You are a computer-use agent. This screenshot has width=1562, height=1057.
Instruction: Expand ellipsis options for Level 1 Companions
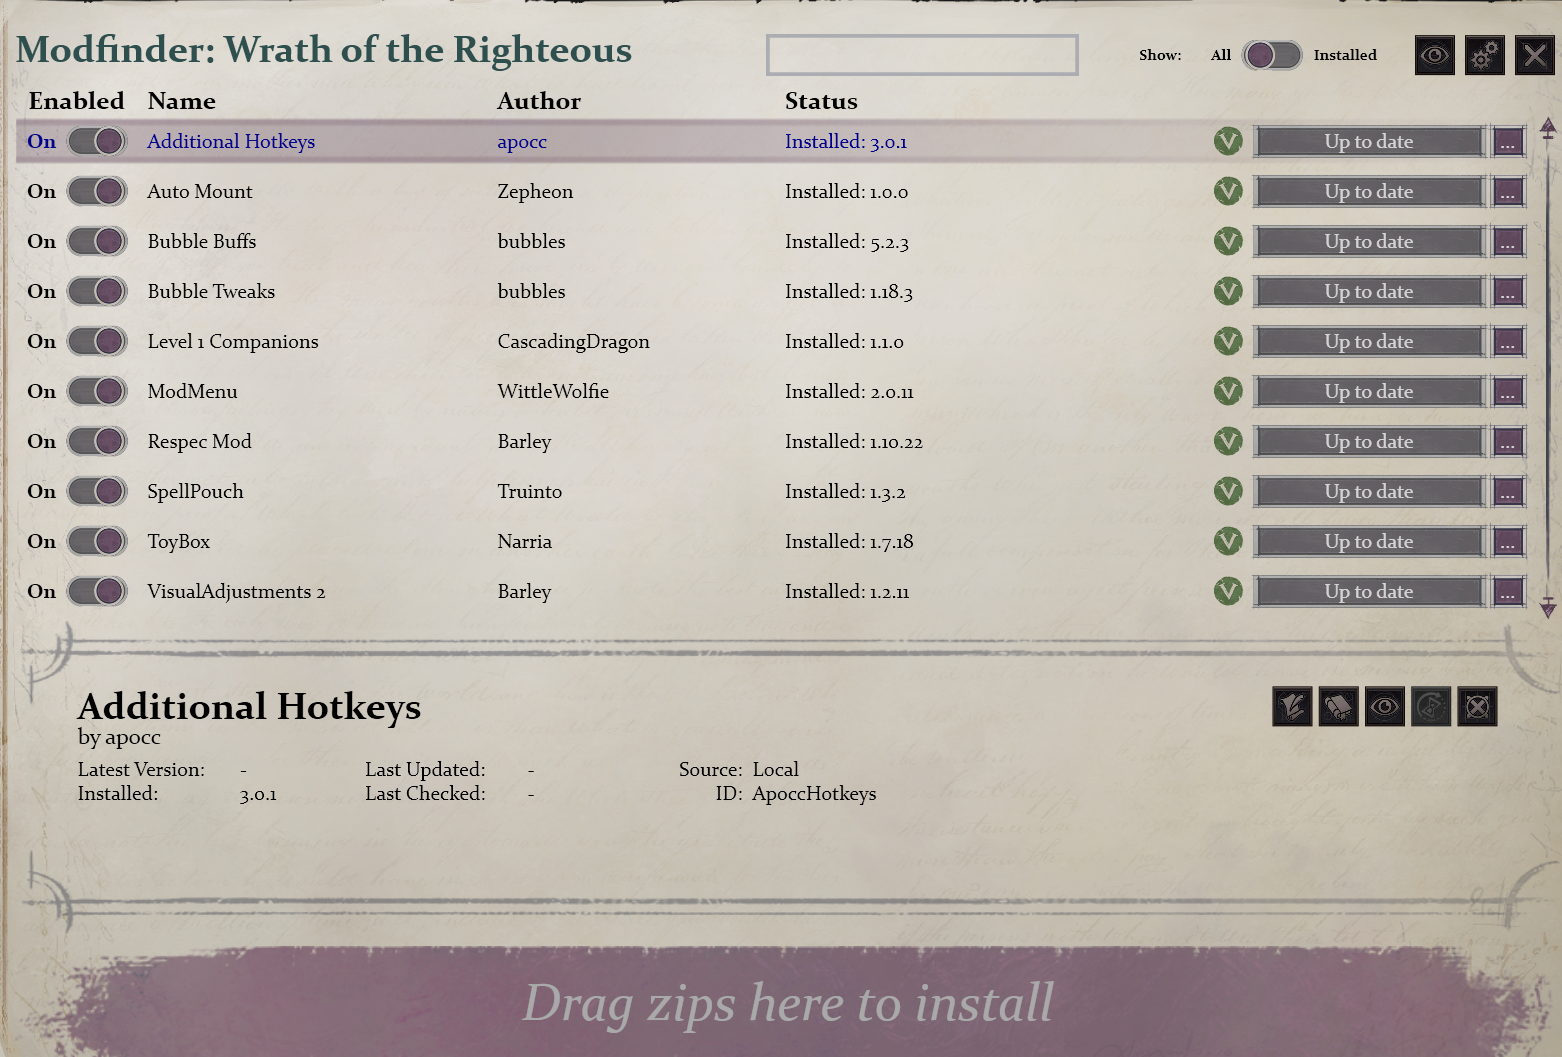1508,341
